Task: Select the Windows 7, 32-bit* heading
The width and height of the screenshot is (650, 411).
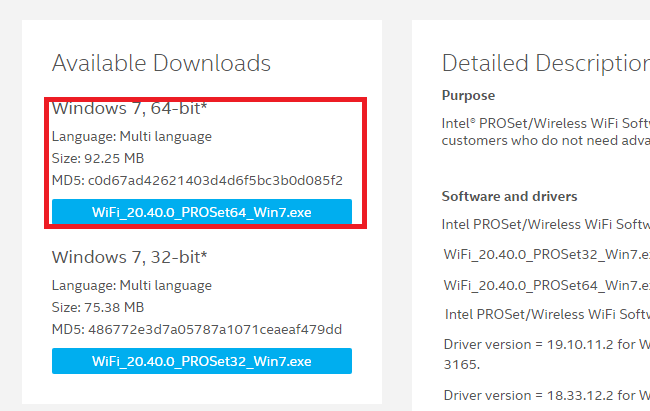Action: click(130, 257)
